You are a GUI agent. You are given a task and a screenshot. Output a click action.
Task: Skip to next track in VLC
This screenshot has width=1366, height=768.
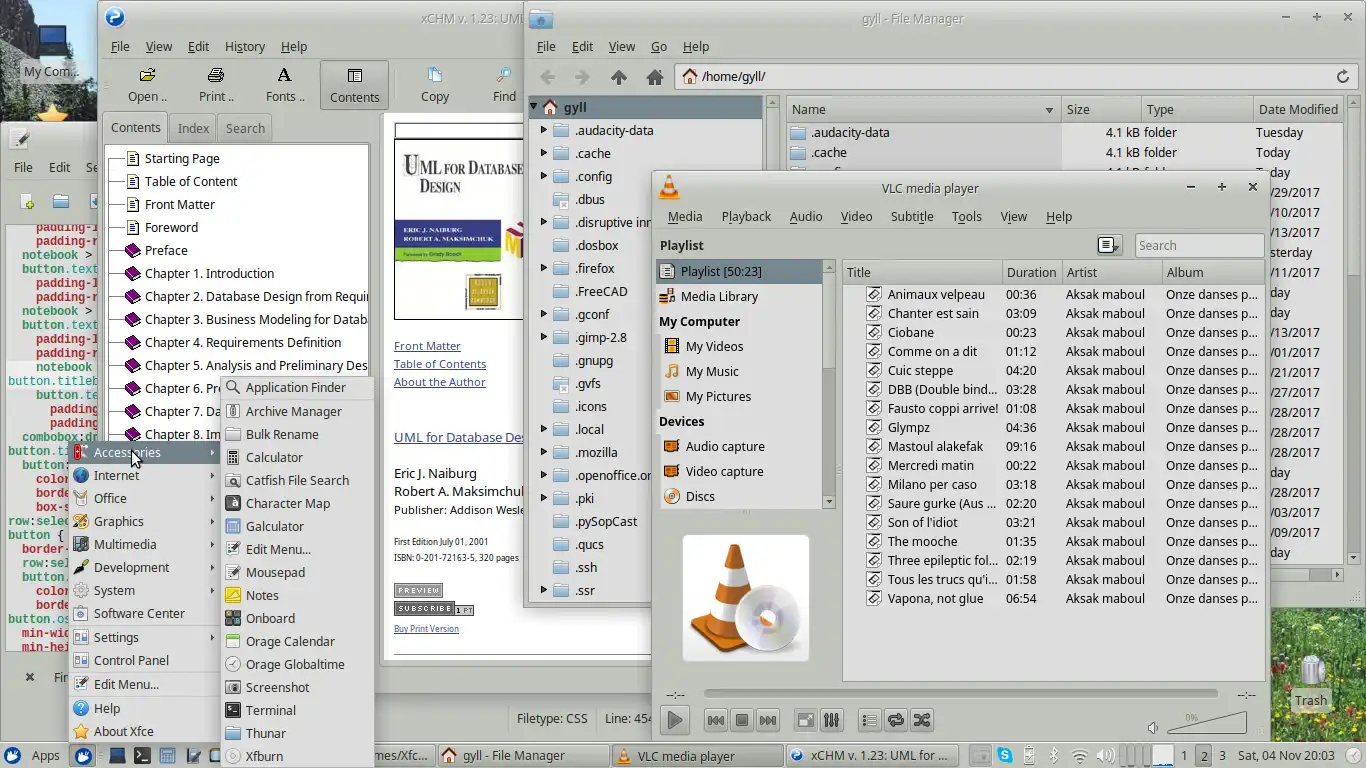768,720
